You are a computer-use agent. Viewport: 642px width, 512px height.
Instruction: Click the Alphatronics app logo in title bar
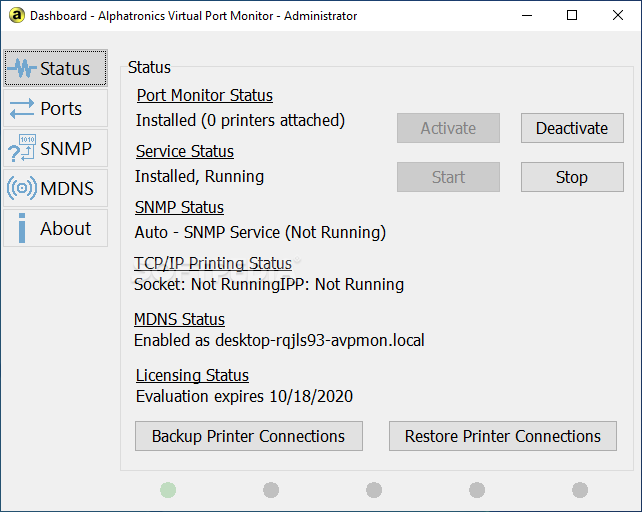(x=17, y=16)
